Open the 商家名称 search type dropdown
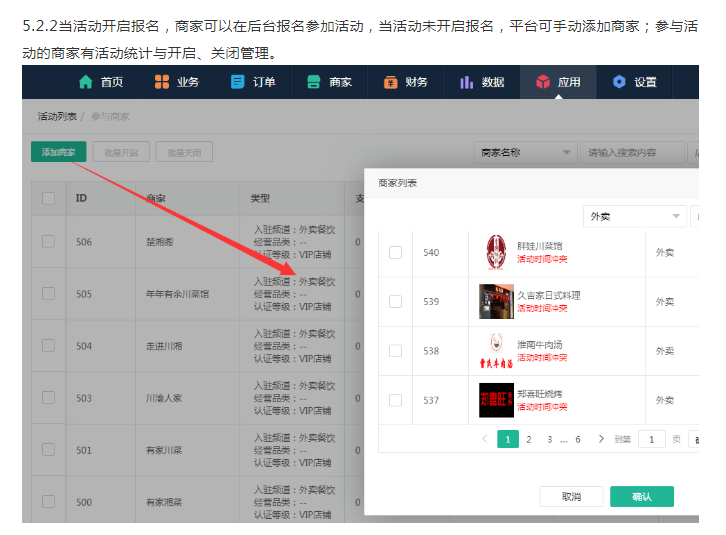The width and height of the screenshot is (726, 535). [x=525, y=153]
